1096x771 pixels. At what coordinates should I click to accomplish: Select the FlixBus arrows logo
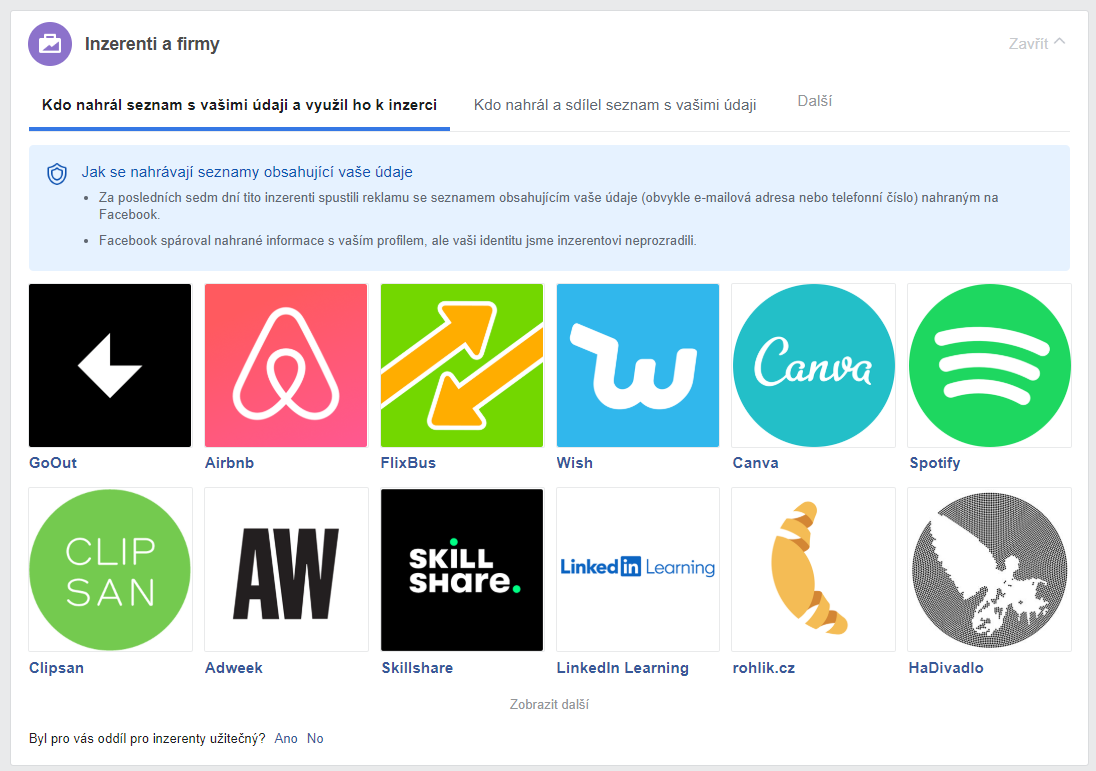pyautogui.click(x=461, y=365)
